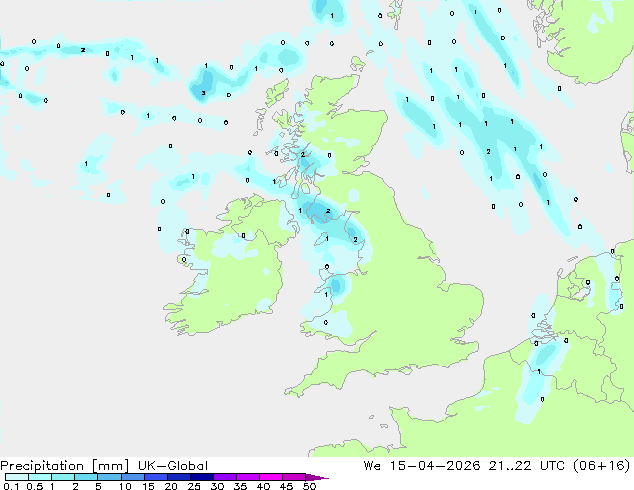Click the 35–40 mm violet legend swatch
The width and height of the screenshot is (634, 490).
pyautogui.click(x=248, y=477)
